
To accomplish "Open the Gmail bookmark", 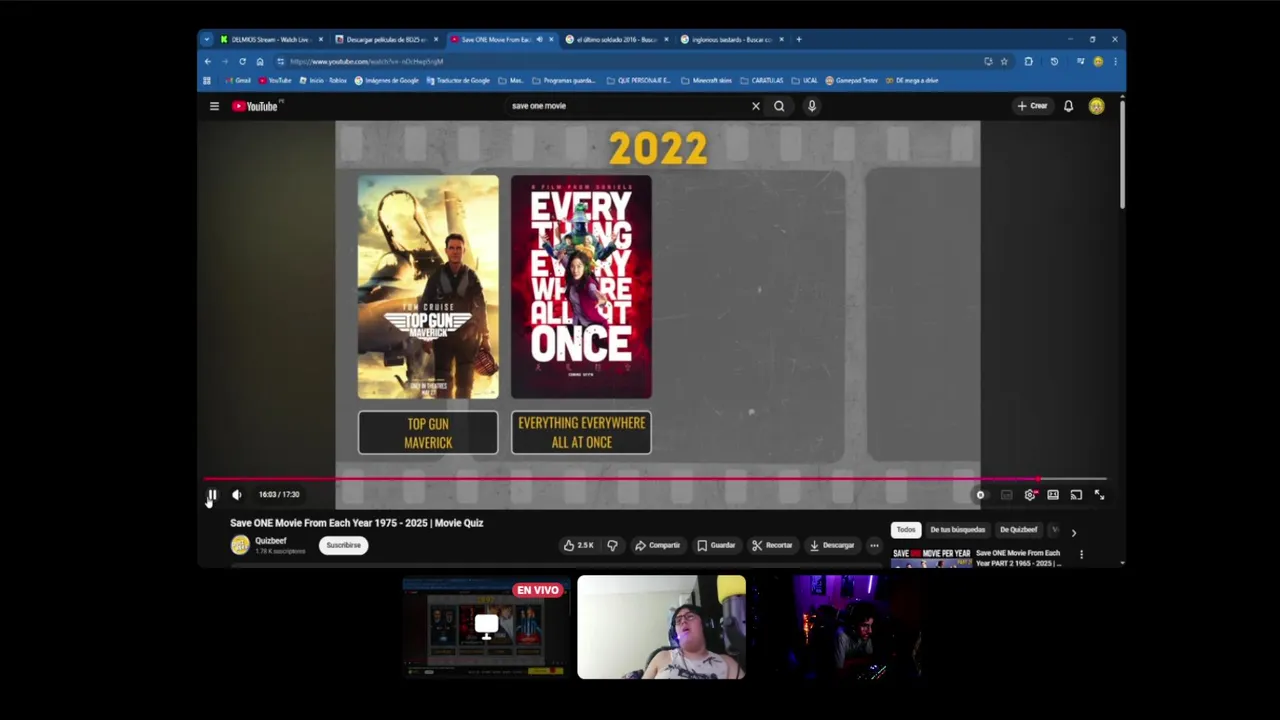I will [238, 80].
